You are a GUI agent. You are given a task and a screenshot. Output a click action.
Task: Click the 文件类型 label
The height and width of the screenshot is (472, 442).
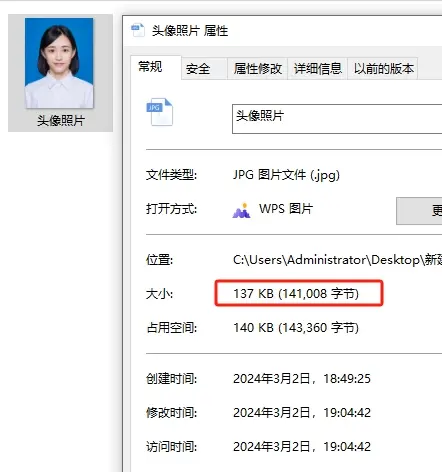(171, 175)
